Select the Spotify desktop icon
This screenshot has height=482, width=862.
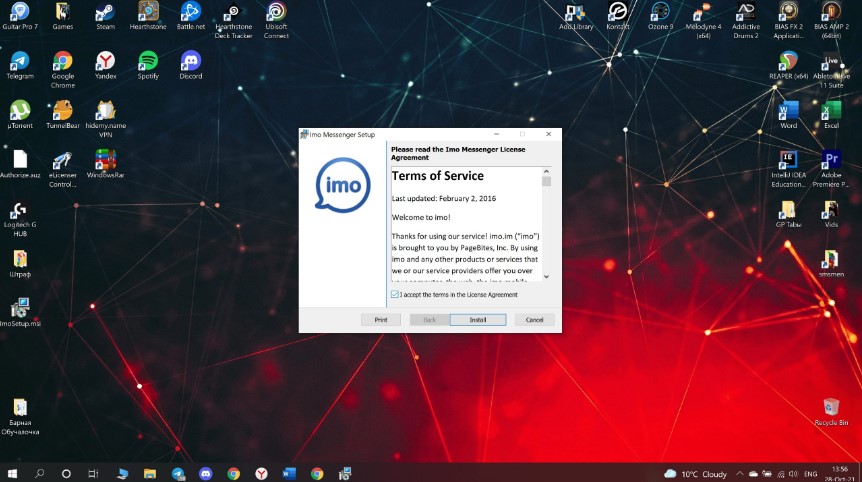[x=148, y=65]
